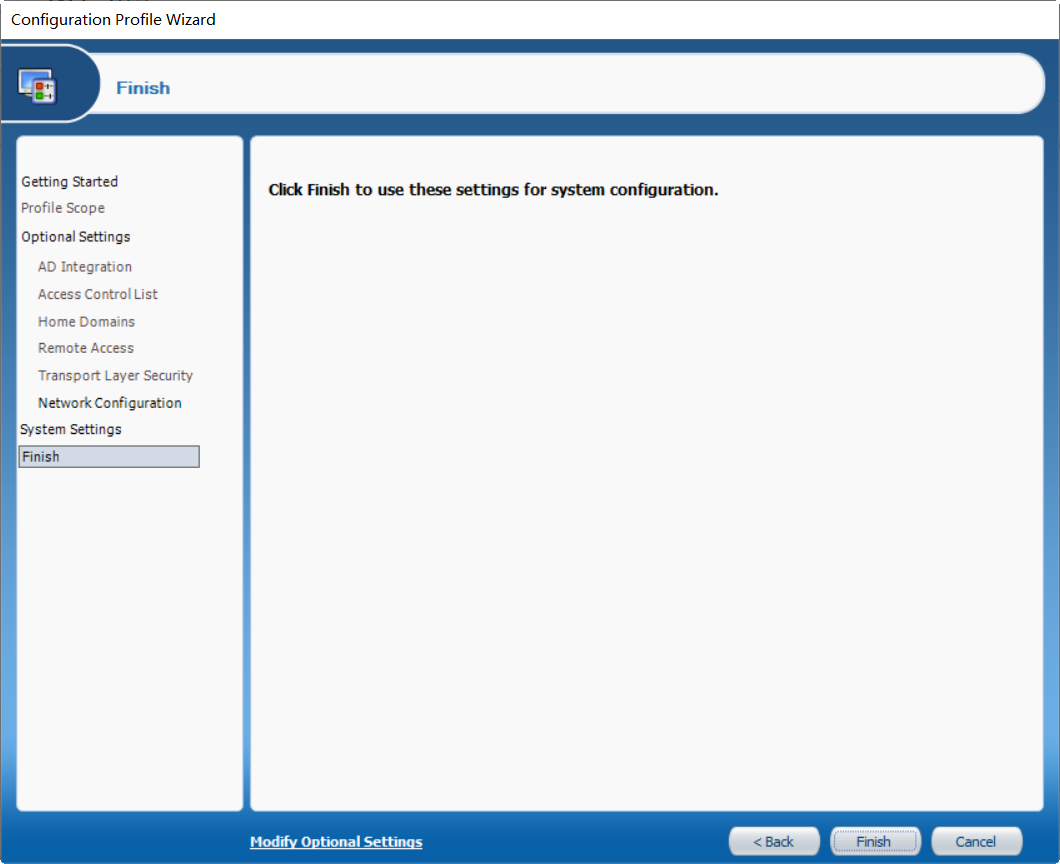The width and height of the screenshot is (1060, 864).
Task: Select the highlighted Finish step in sidebar
Action: coord(109,457)
